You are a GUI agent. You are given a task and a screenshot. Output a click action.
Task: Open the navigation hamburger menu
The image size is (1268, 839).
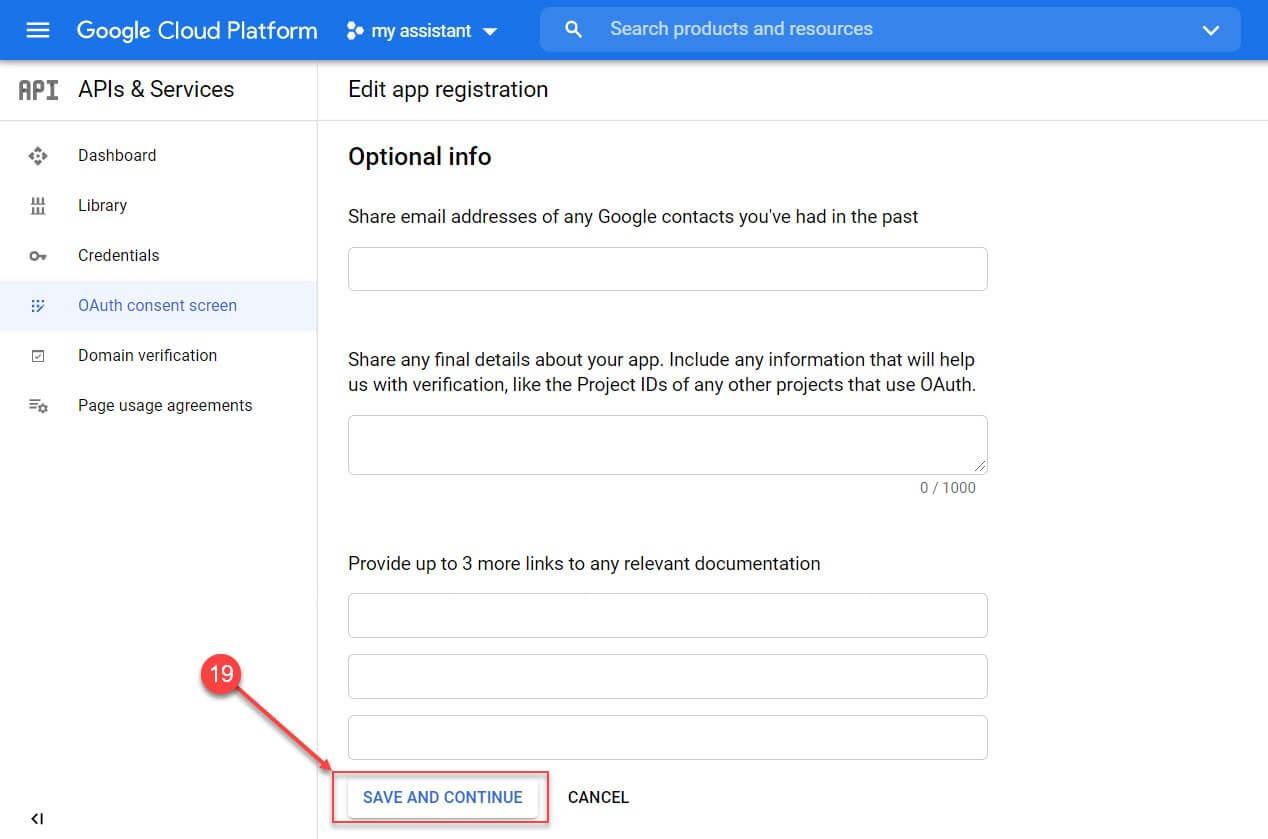[37, 29]
